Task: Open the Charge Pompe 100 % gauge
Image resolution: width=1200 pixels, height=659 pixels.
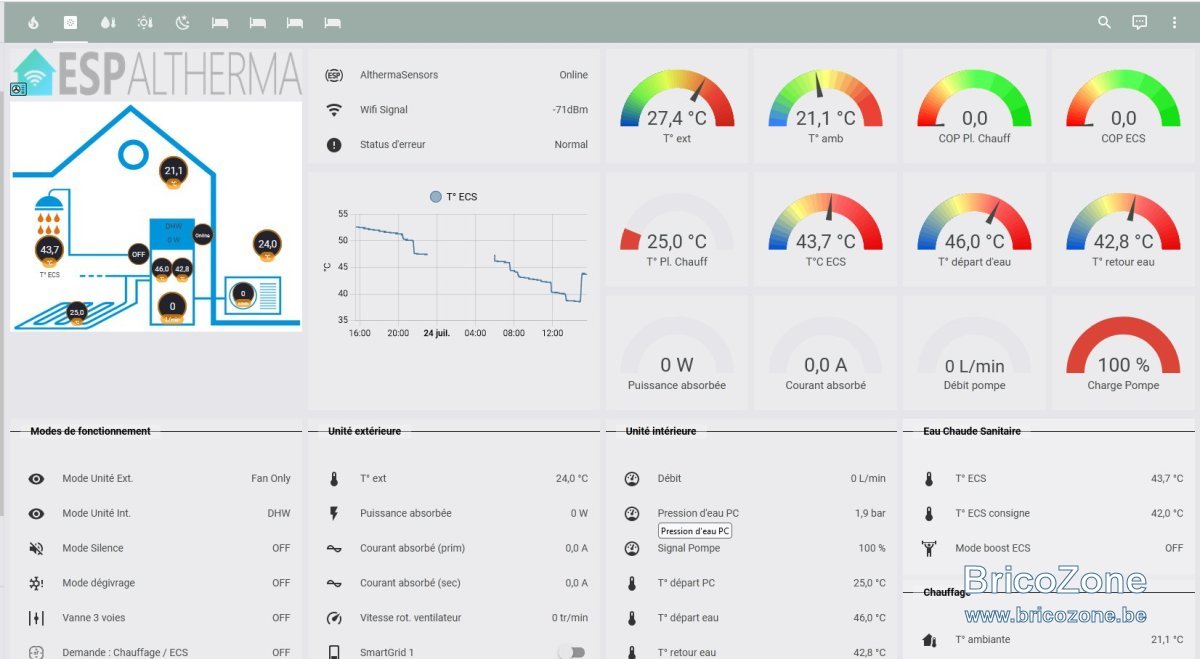Action: tap(1123, 353)
